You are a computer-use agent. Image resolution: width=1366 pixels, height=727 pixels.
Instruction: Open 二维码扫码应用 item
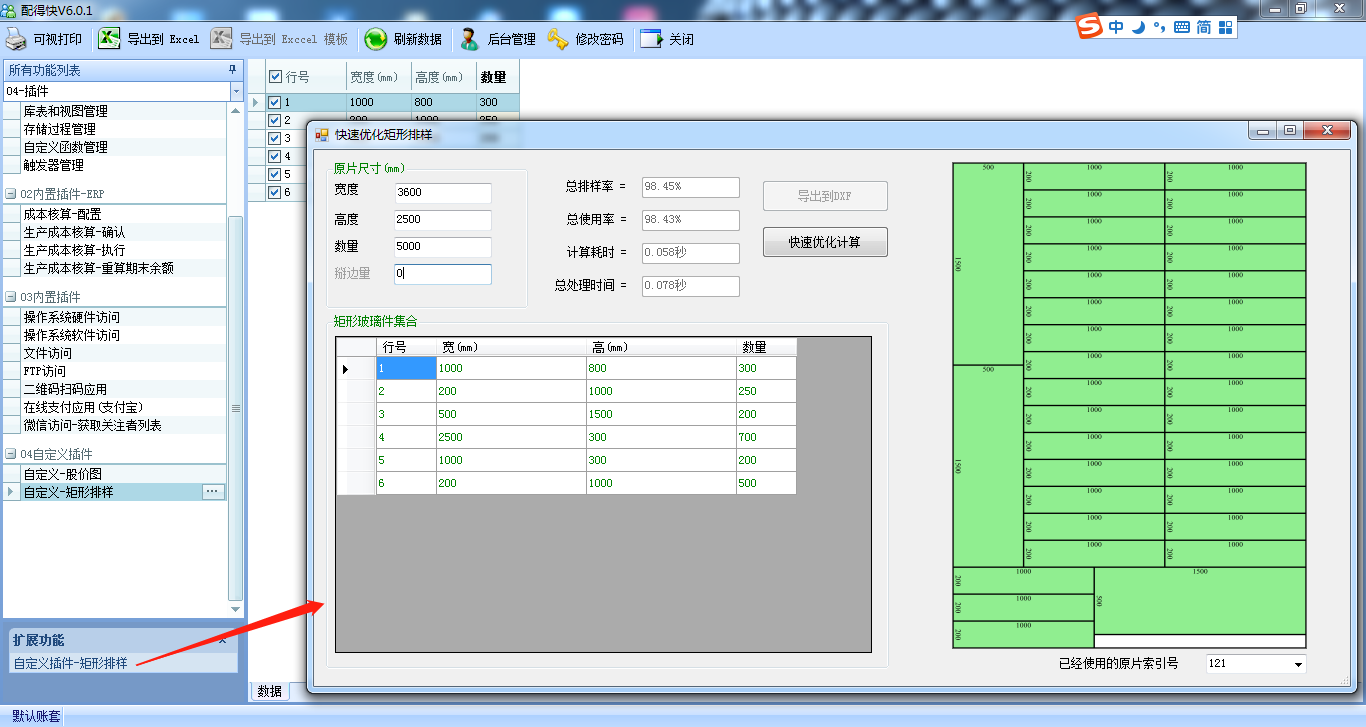65,389
